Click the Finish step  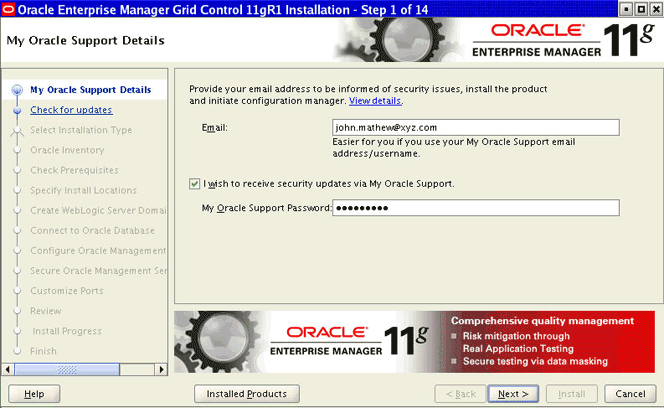43,351
